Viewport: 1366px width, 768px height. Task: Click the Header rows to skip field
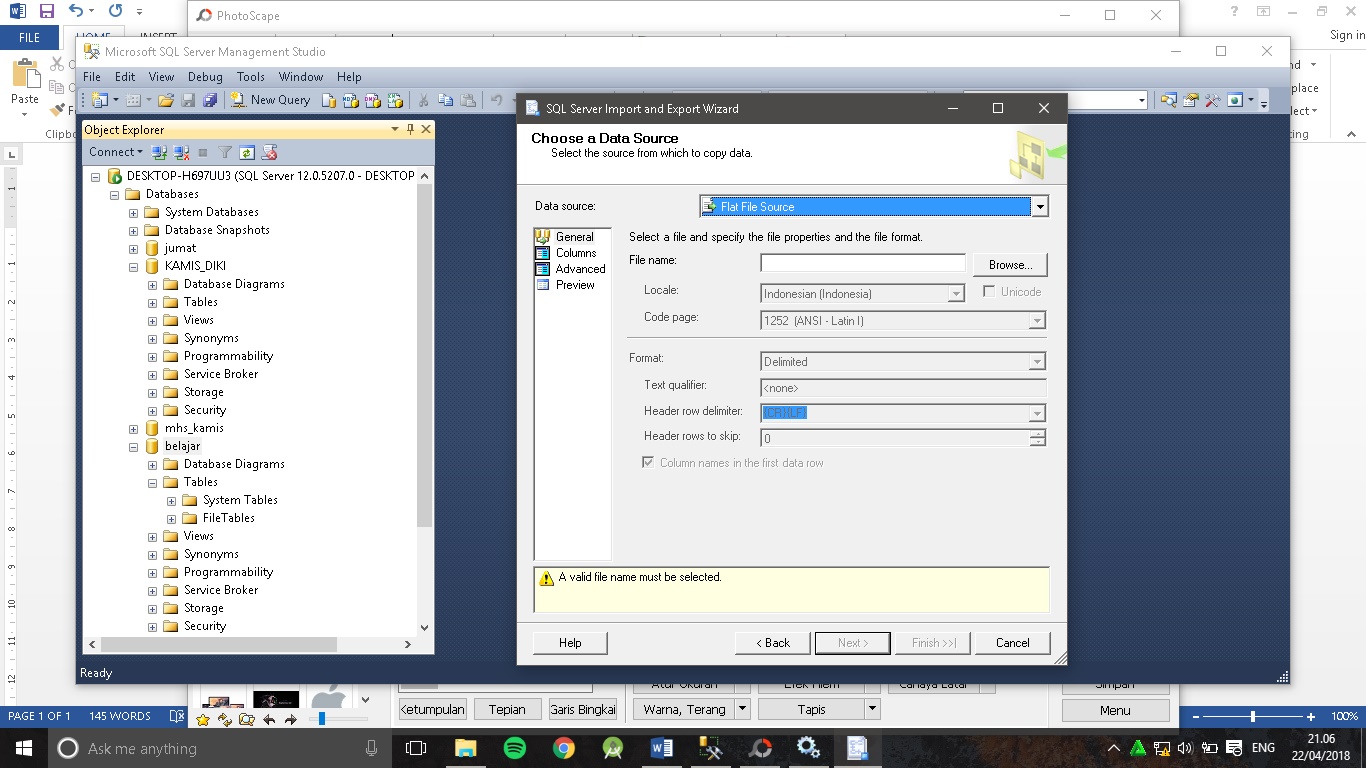(x=896, y=438)
